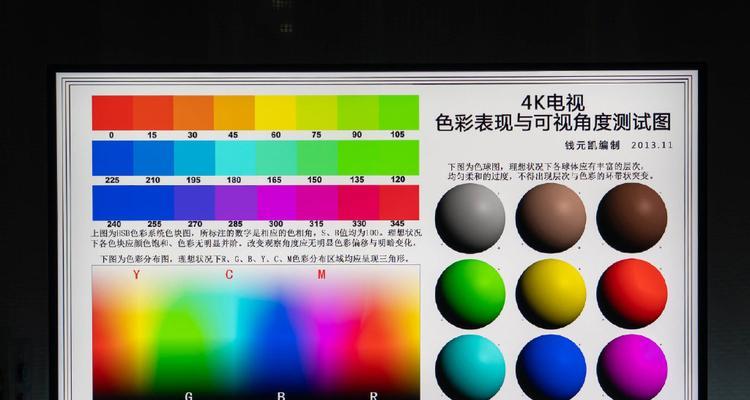This screenshot has height=400, width=750.
Task: Click the gray sphere
Action: pos(470,219)
